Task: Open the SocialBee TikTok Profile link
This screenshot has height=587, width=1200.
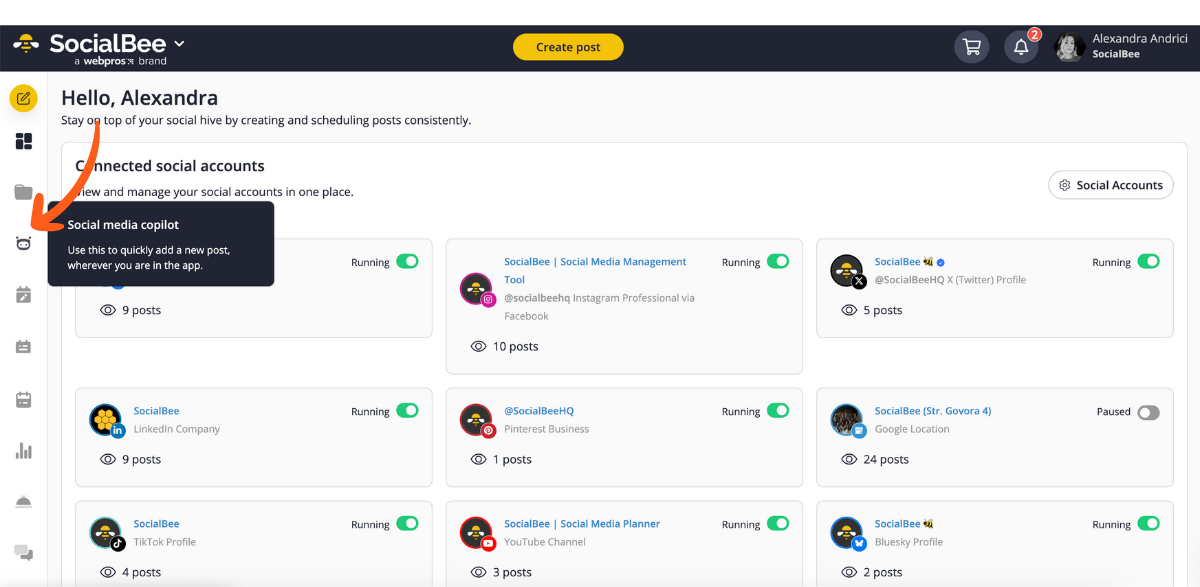Action: (156, 523)
